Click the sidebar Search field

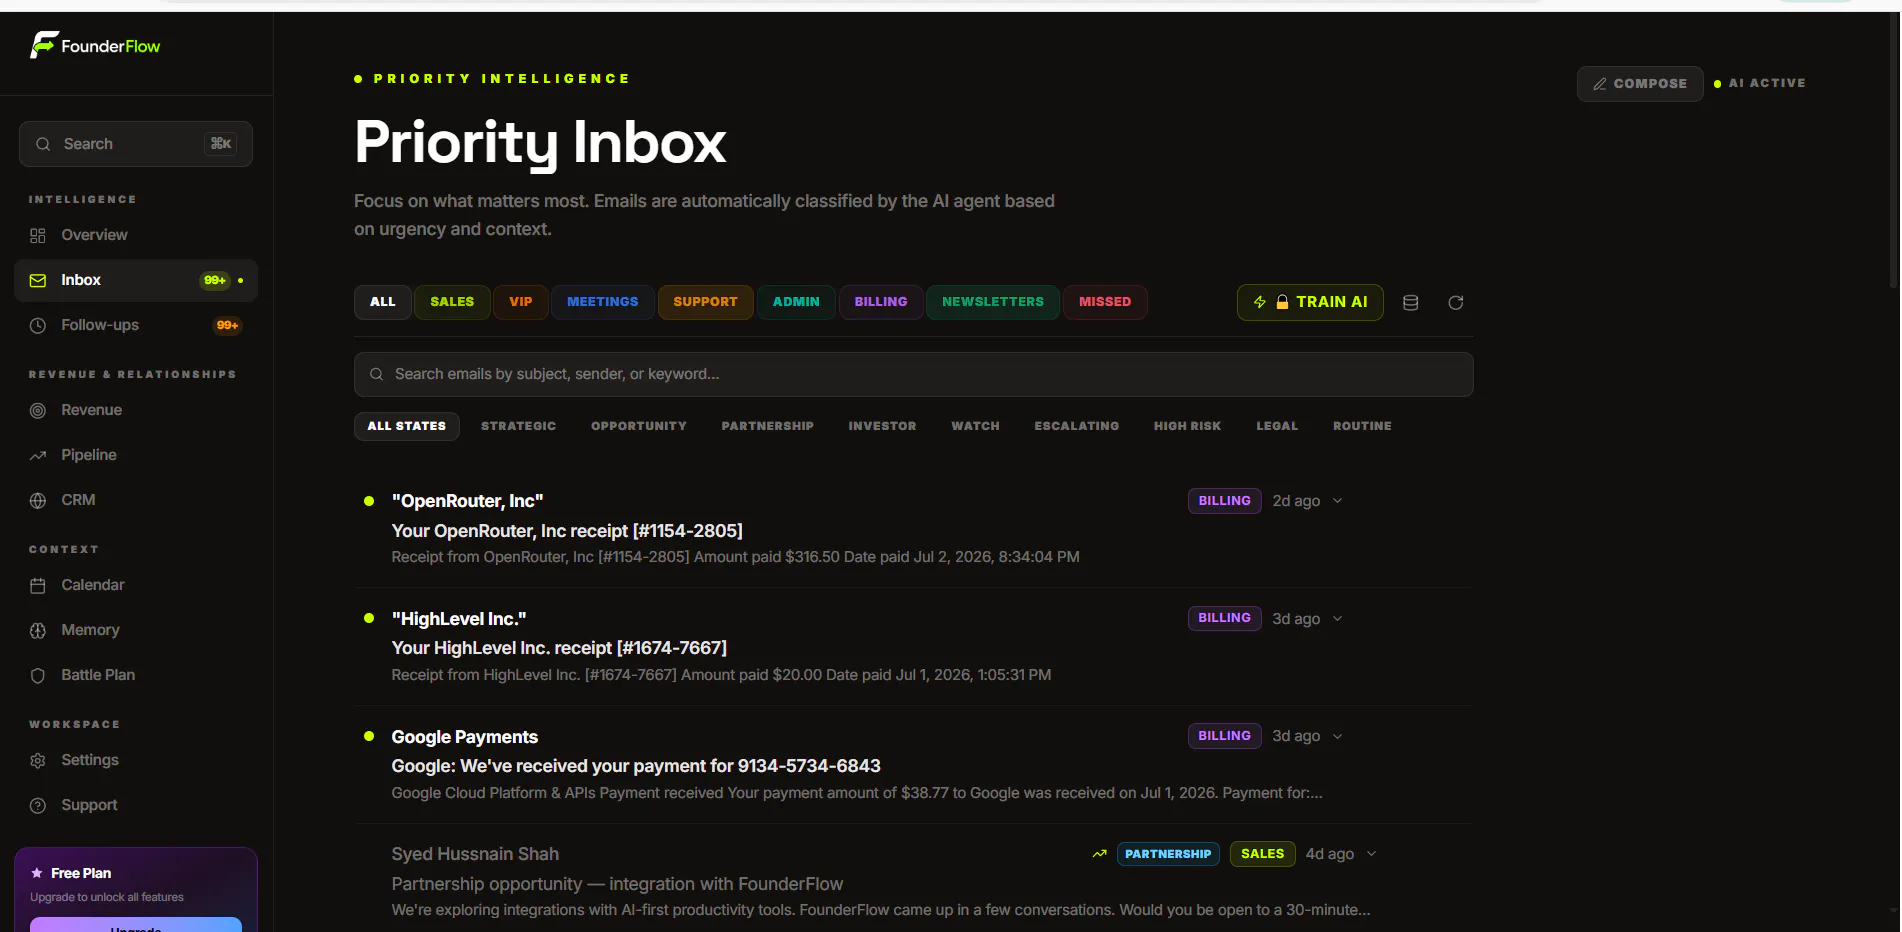pyautogui.click(x=136, y=144)
